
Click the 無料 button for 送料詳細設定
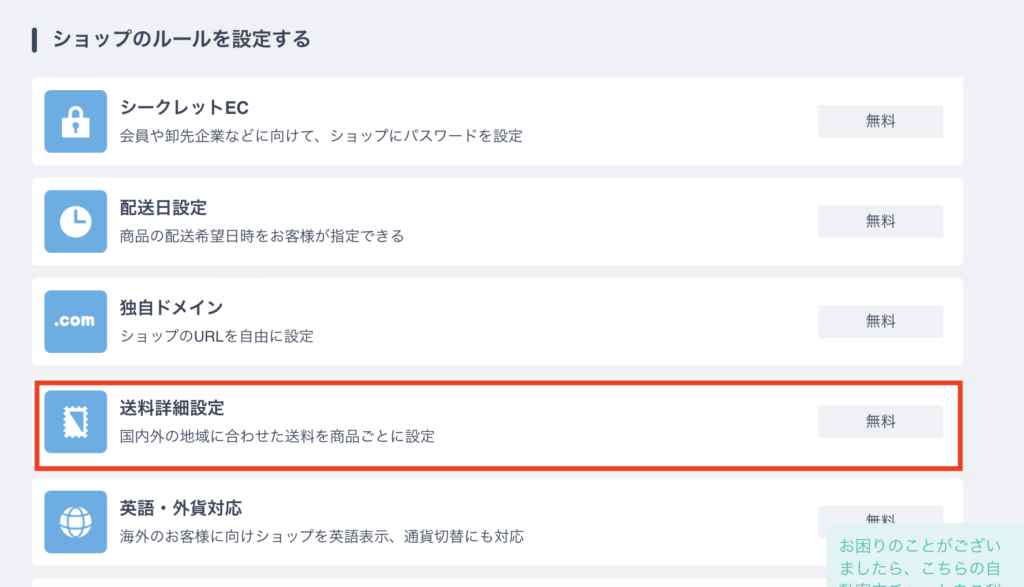coord(880,422)
